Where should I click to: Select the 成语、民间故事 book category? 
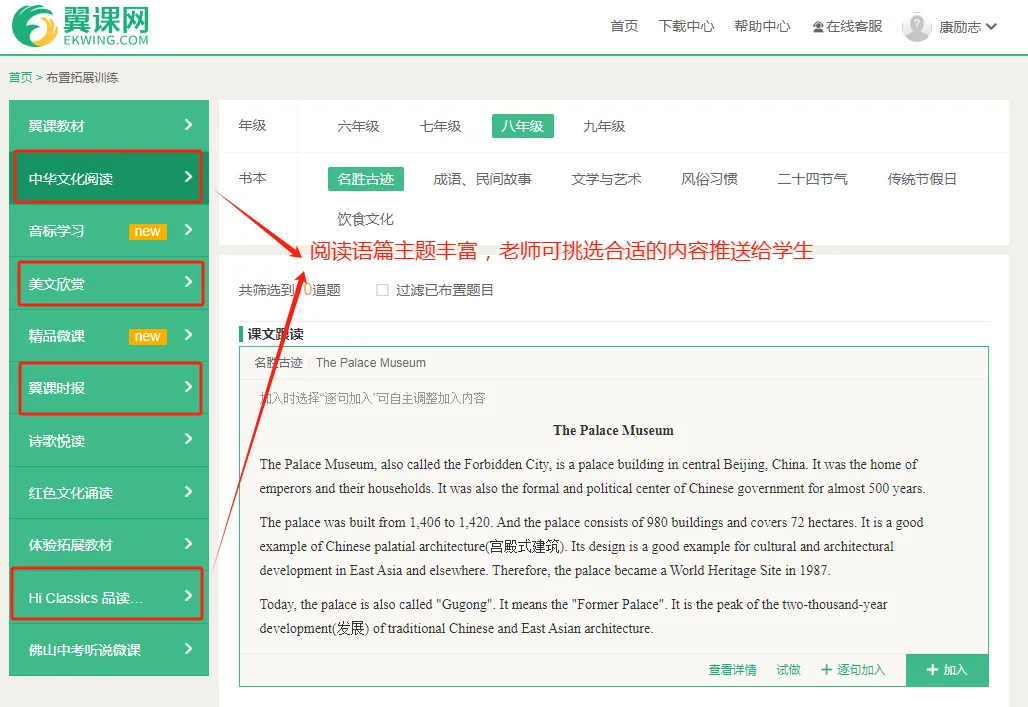(483, 179)
